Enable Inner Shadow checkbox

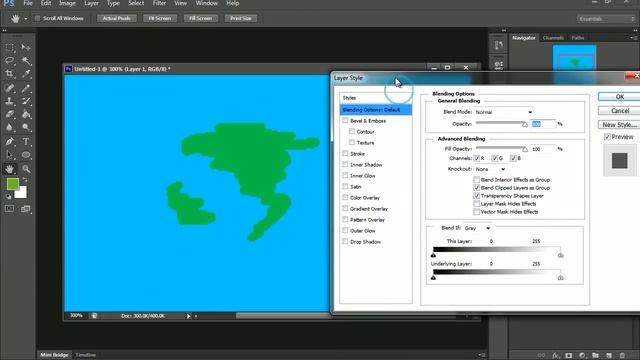click(x=345, y=164)
